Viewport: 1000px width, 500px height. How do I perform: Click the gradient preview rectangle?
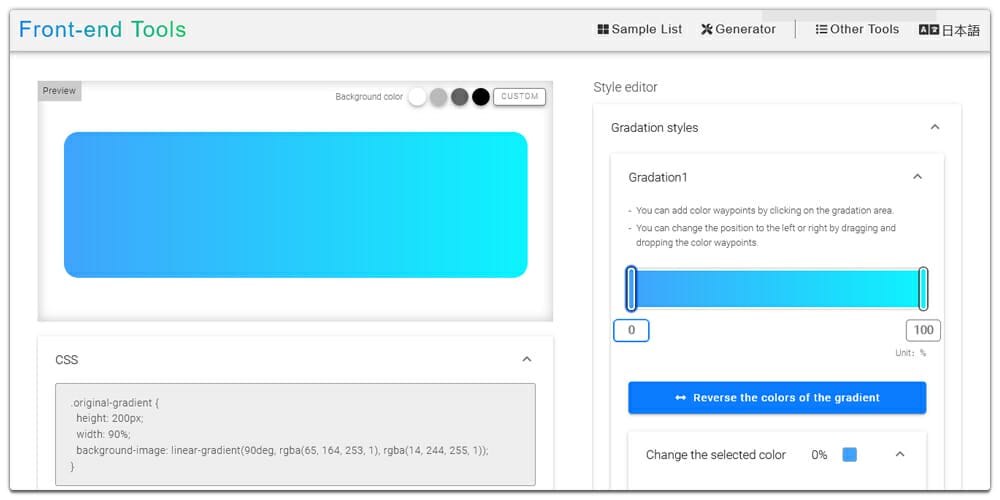pos(296,205)
